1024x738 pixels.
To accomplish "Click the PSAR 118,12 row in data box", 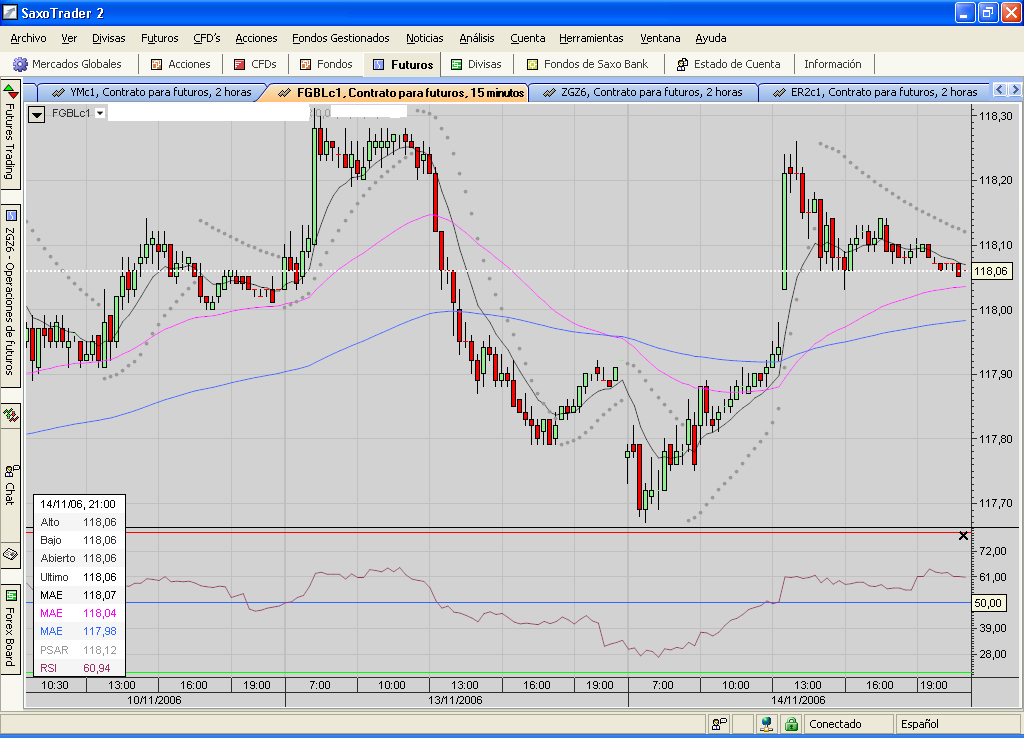I will pos(78,650).
